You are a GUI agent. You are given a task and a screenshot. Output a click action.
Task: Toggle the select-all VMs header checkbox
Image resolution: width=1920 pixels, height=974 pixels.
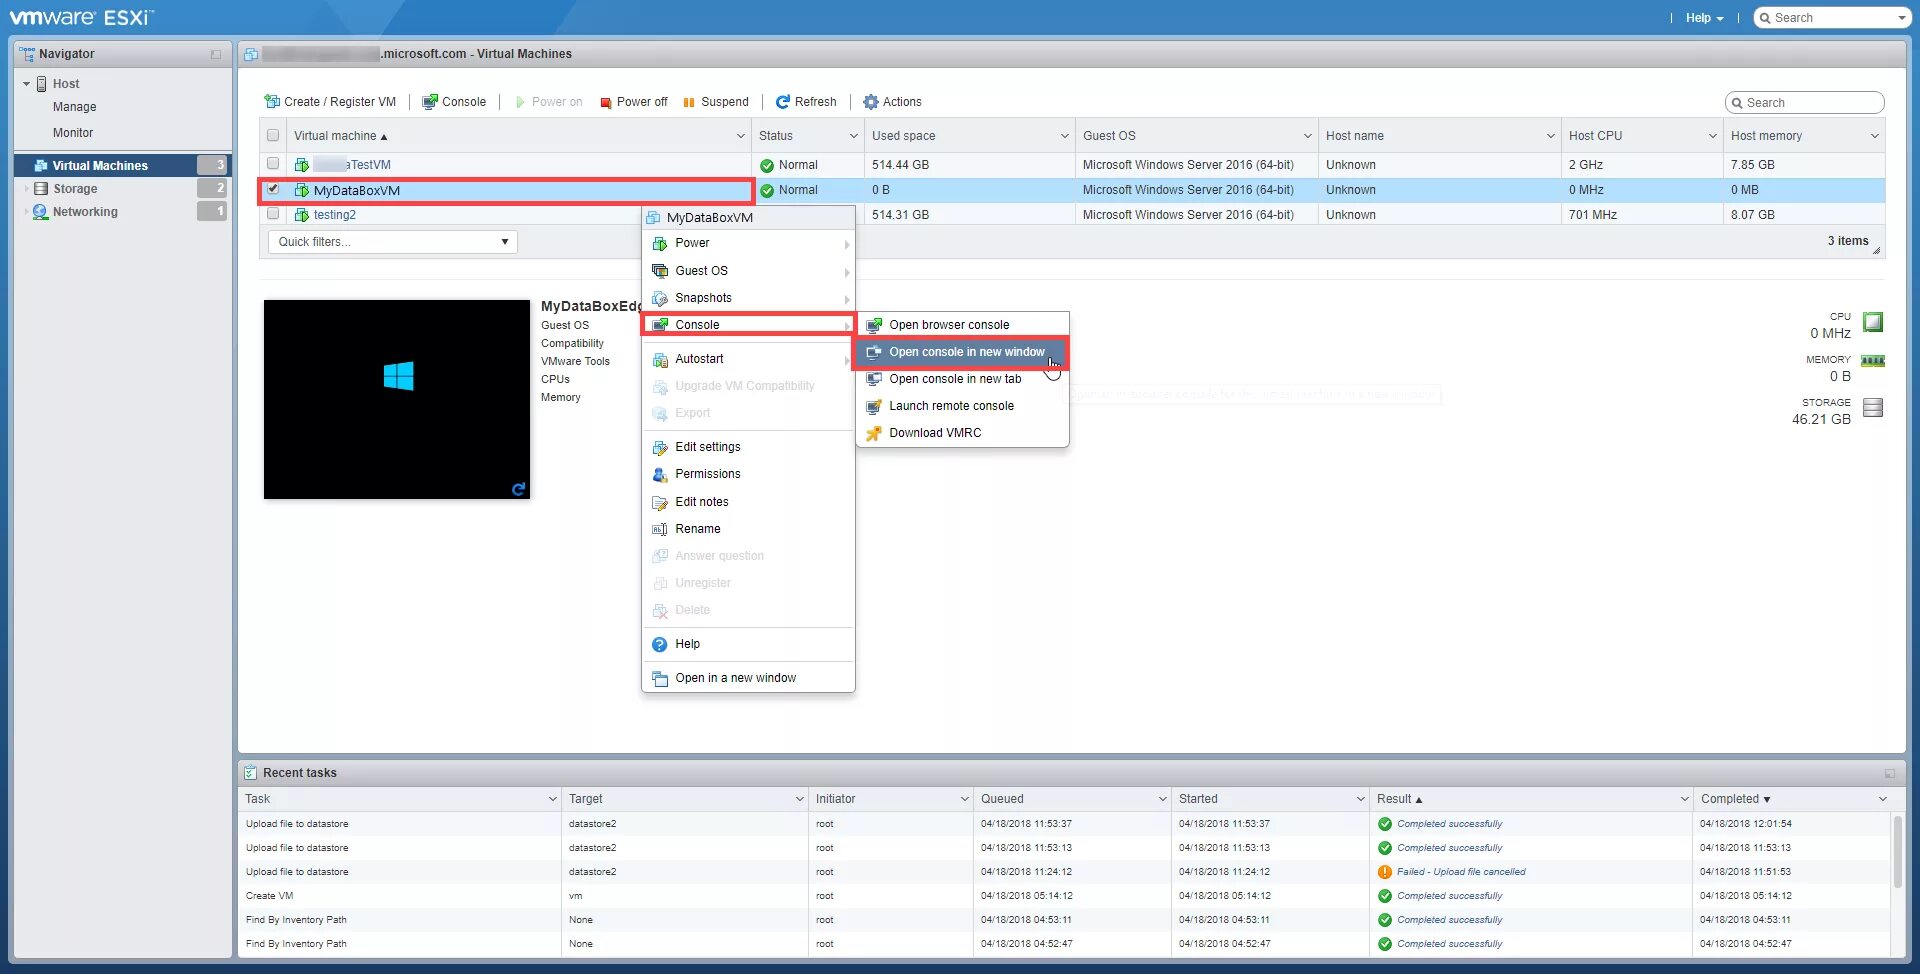(x=273, y=136)
